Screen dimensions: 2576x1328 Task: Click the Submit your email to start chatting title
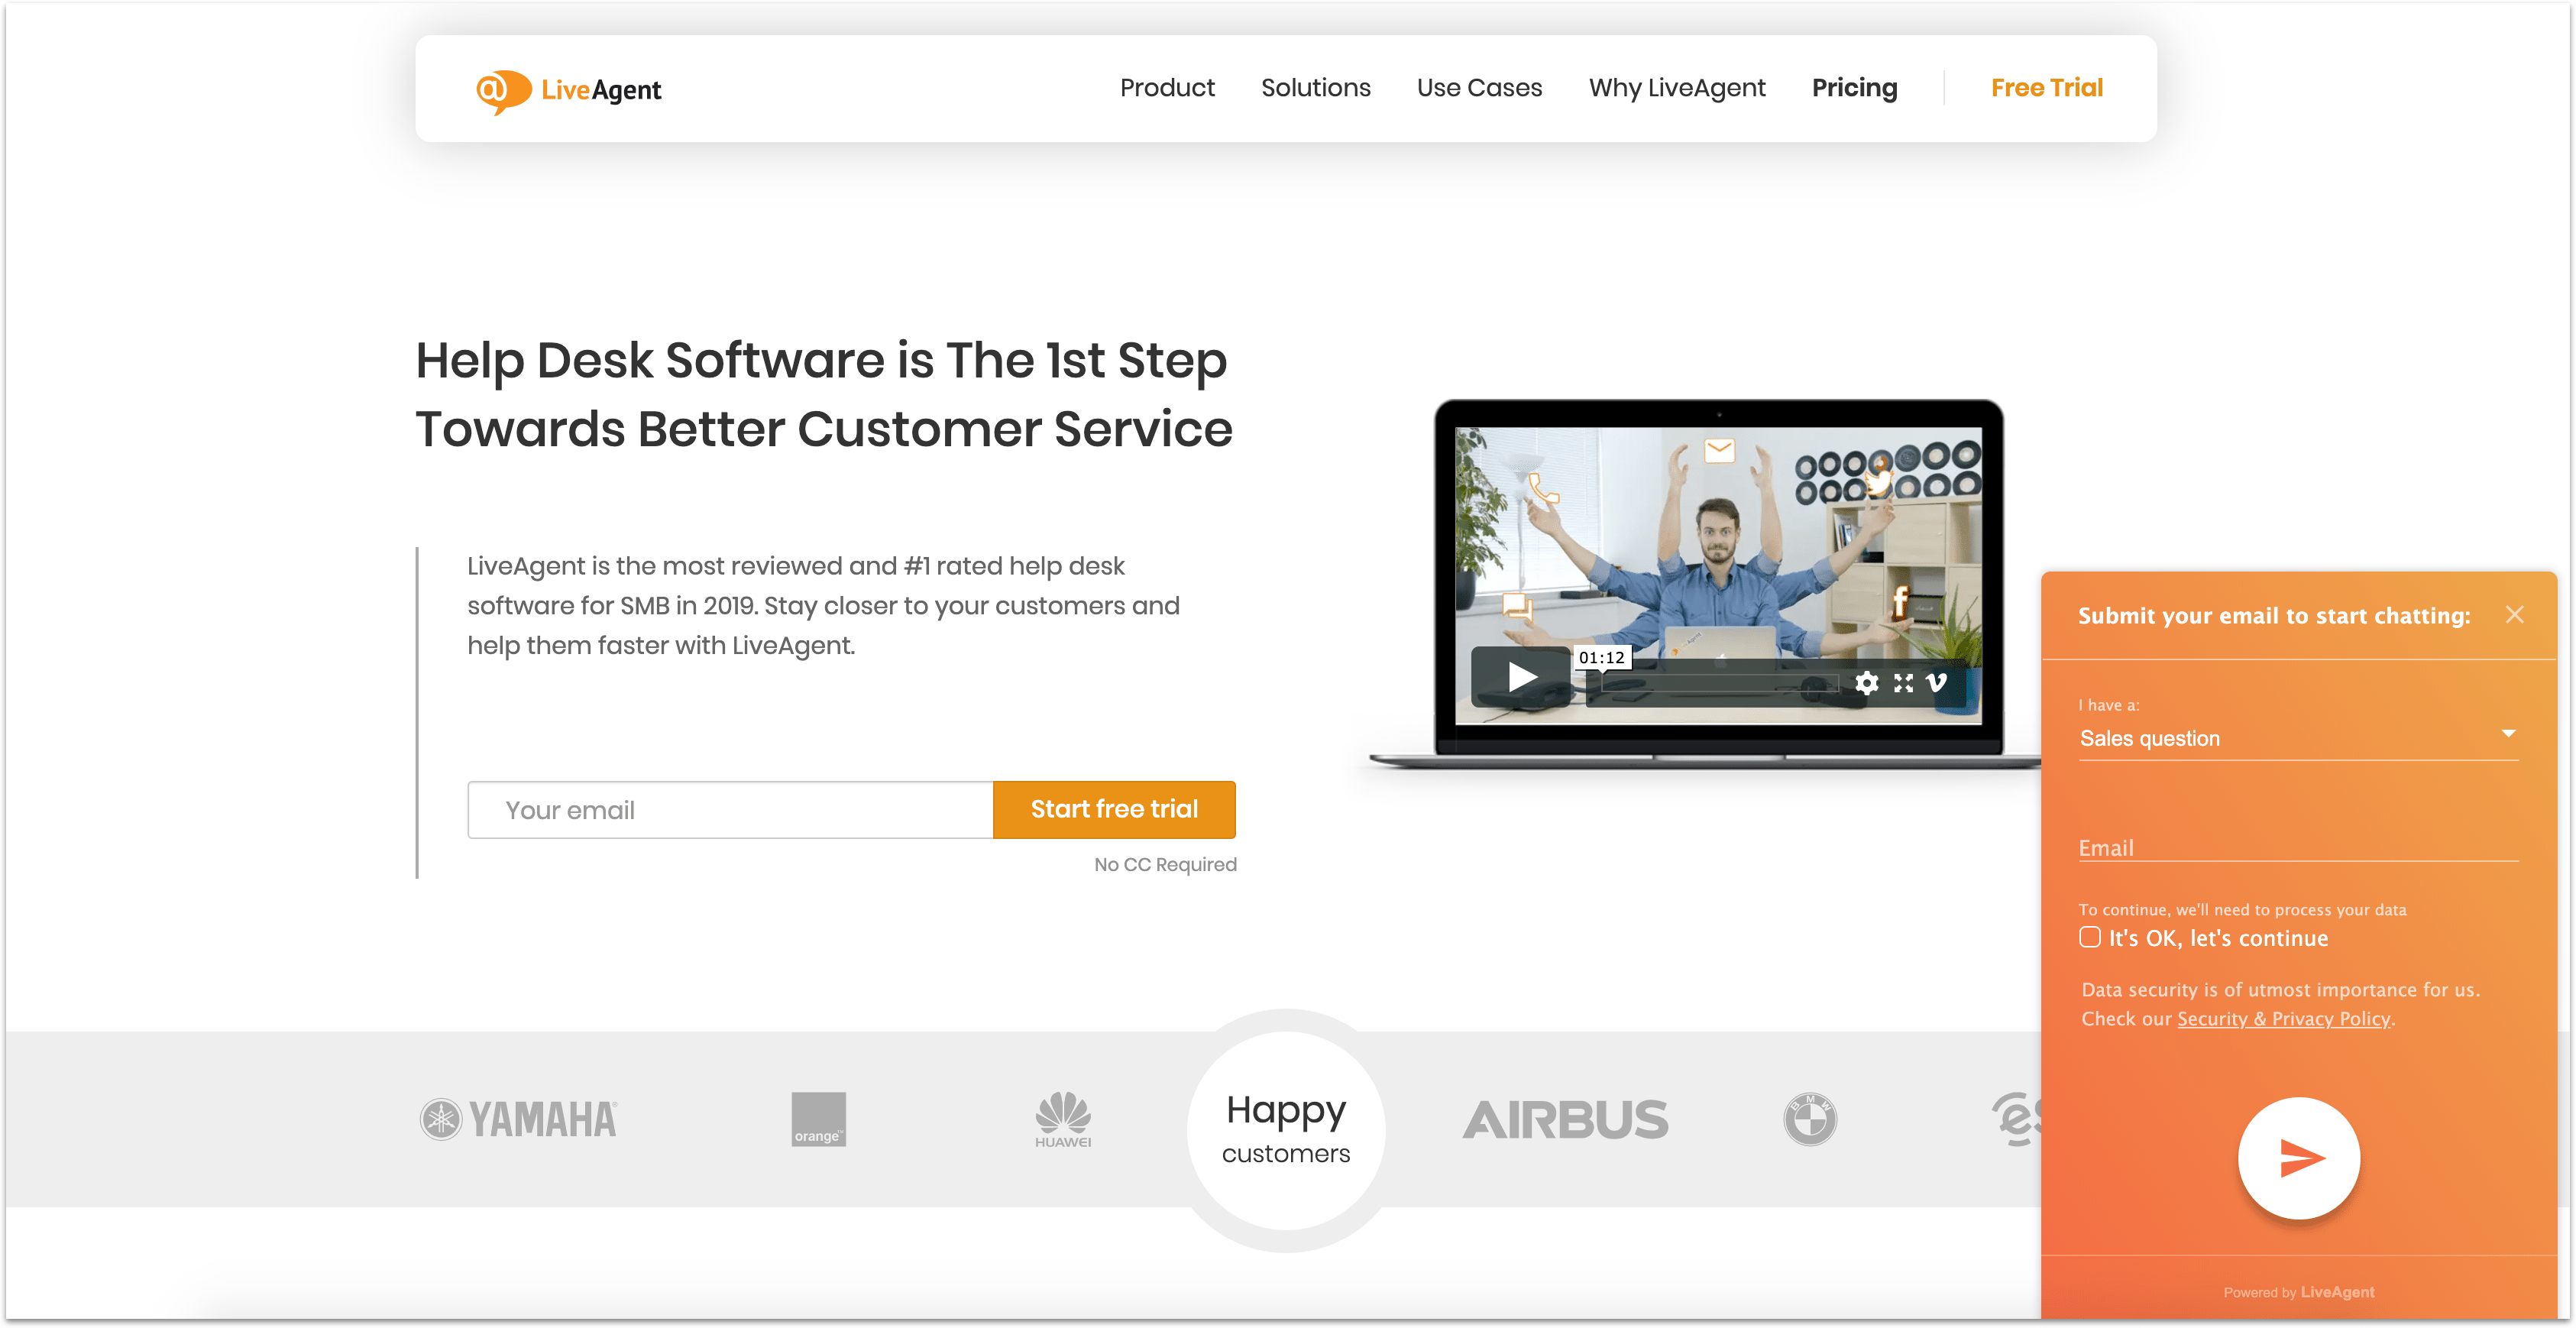click(x=2273, y=615)
